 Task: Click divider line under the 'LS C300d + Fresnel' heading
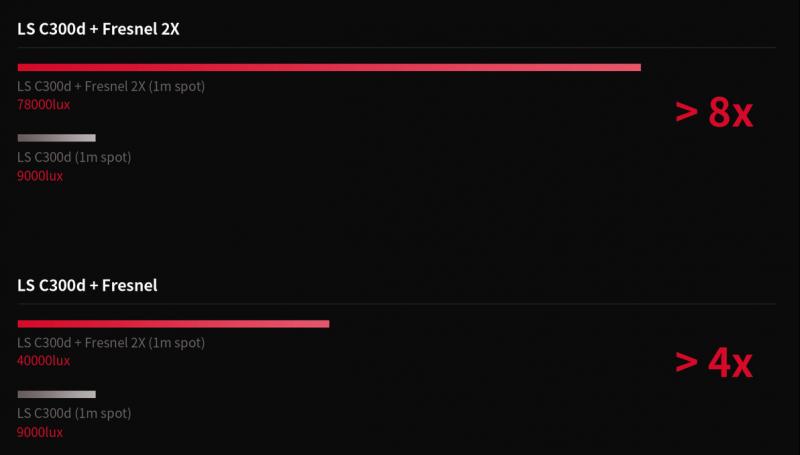point(396,304)
